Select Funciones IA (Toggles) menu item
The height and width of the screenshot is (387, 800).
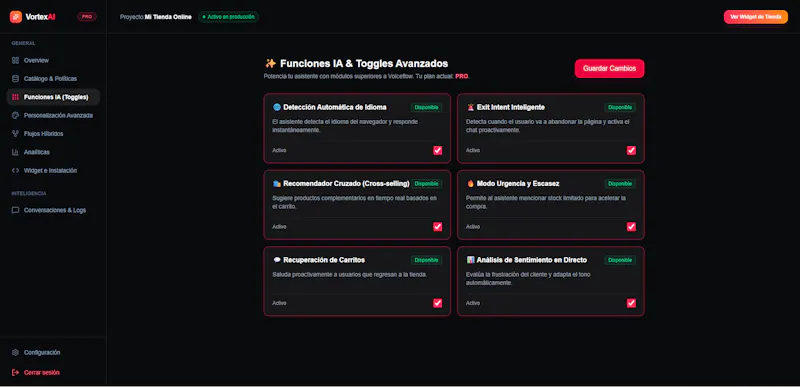(53, 97)
